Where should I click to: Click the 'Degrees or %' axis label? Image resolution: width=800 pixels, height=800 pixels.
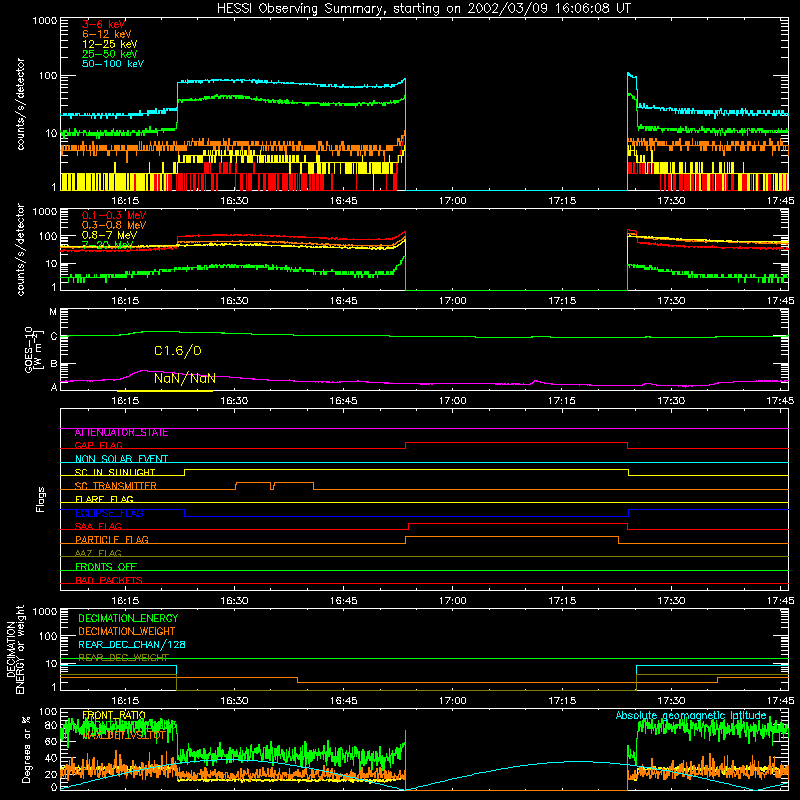26,749
